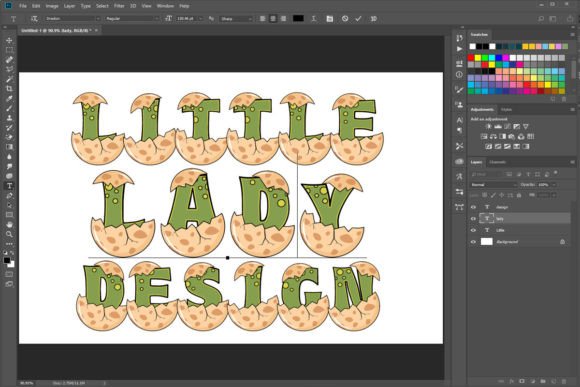The width and height of the screenshot is (580, 387).
Task: Right align text
Action: (x=283, y=18)
